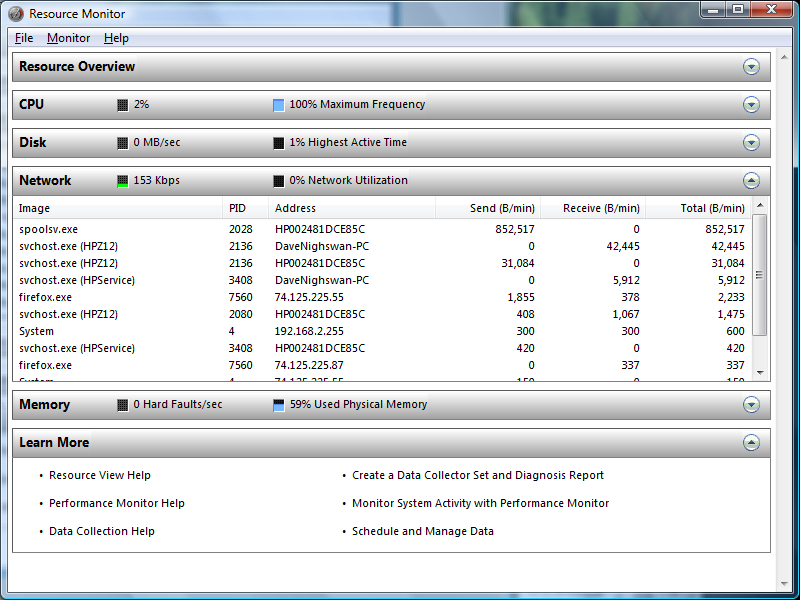The width and height of the screenshot is (800, 600).
Task: Click the light blue Maximum Frequency indicator
Action: 279,105
